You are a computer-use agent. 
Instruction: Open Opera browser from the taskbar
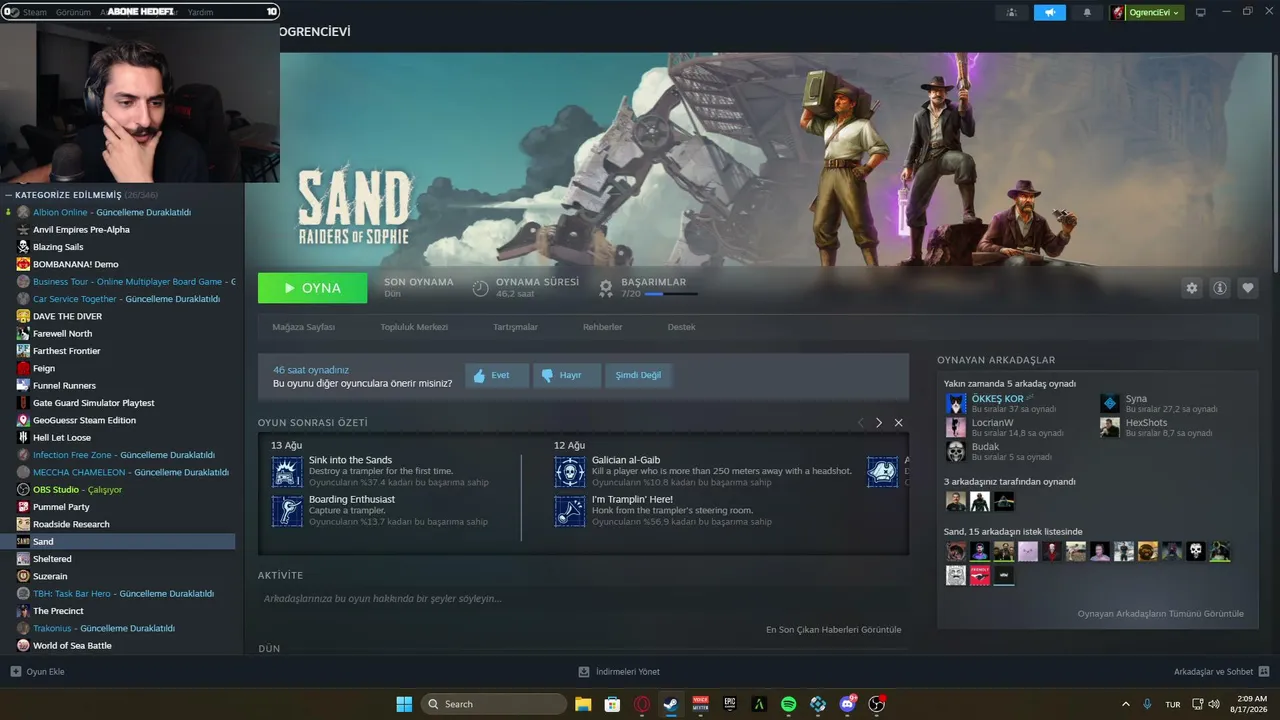click(642, 704)
